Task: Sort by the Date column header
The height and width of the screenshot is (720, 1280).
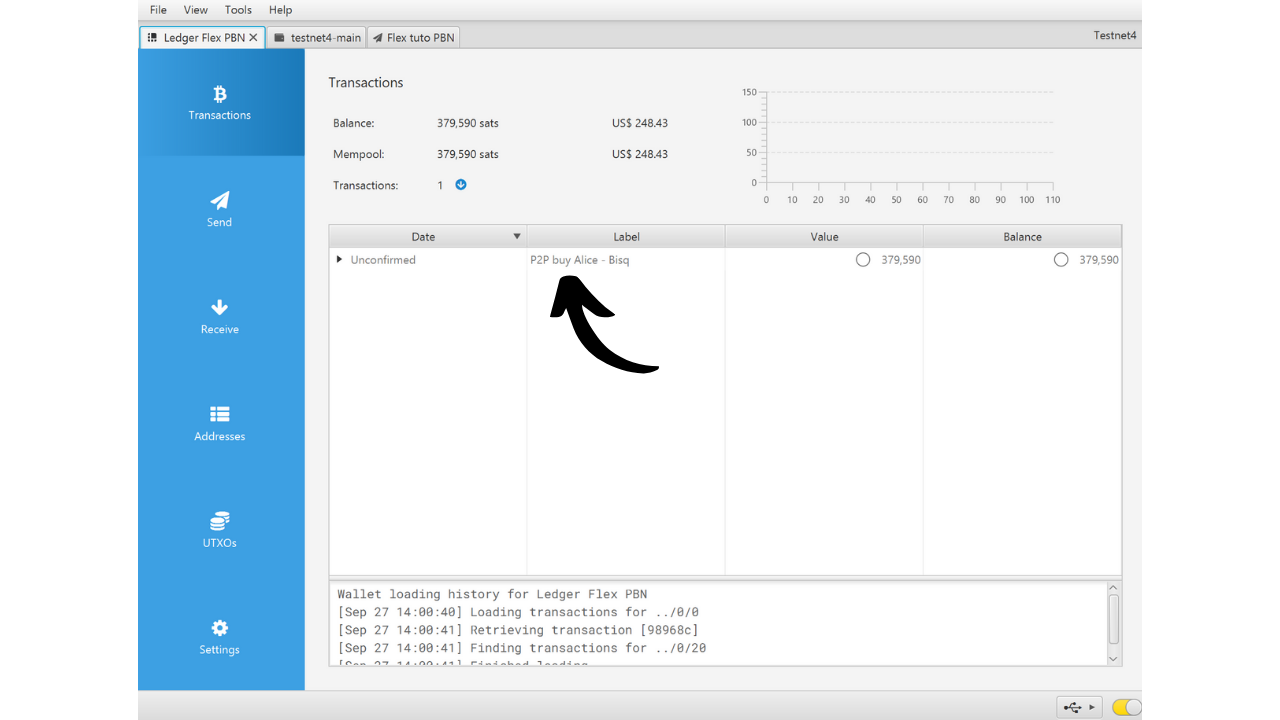Action: coord(428,237)
